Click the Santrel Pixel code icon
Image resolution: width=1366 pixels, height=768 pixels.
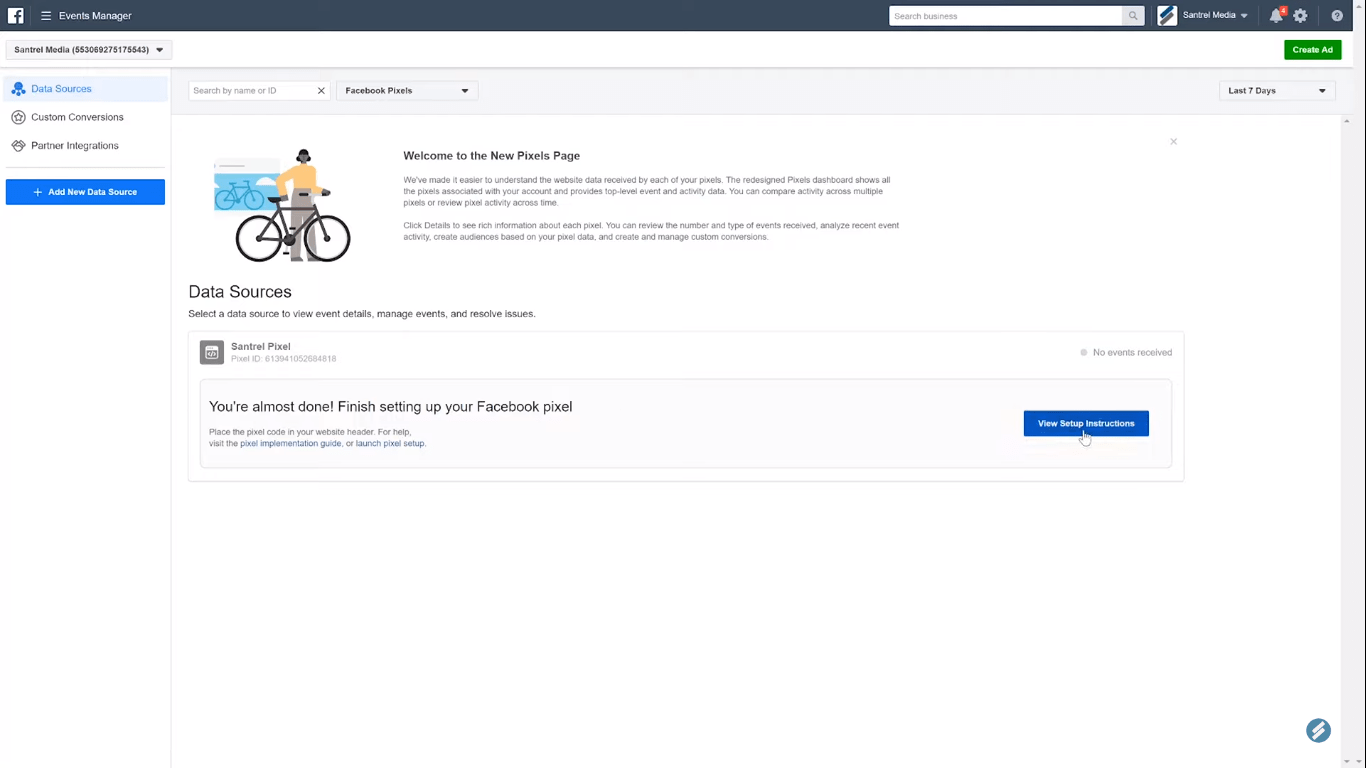point(212,352)
